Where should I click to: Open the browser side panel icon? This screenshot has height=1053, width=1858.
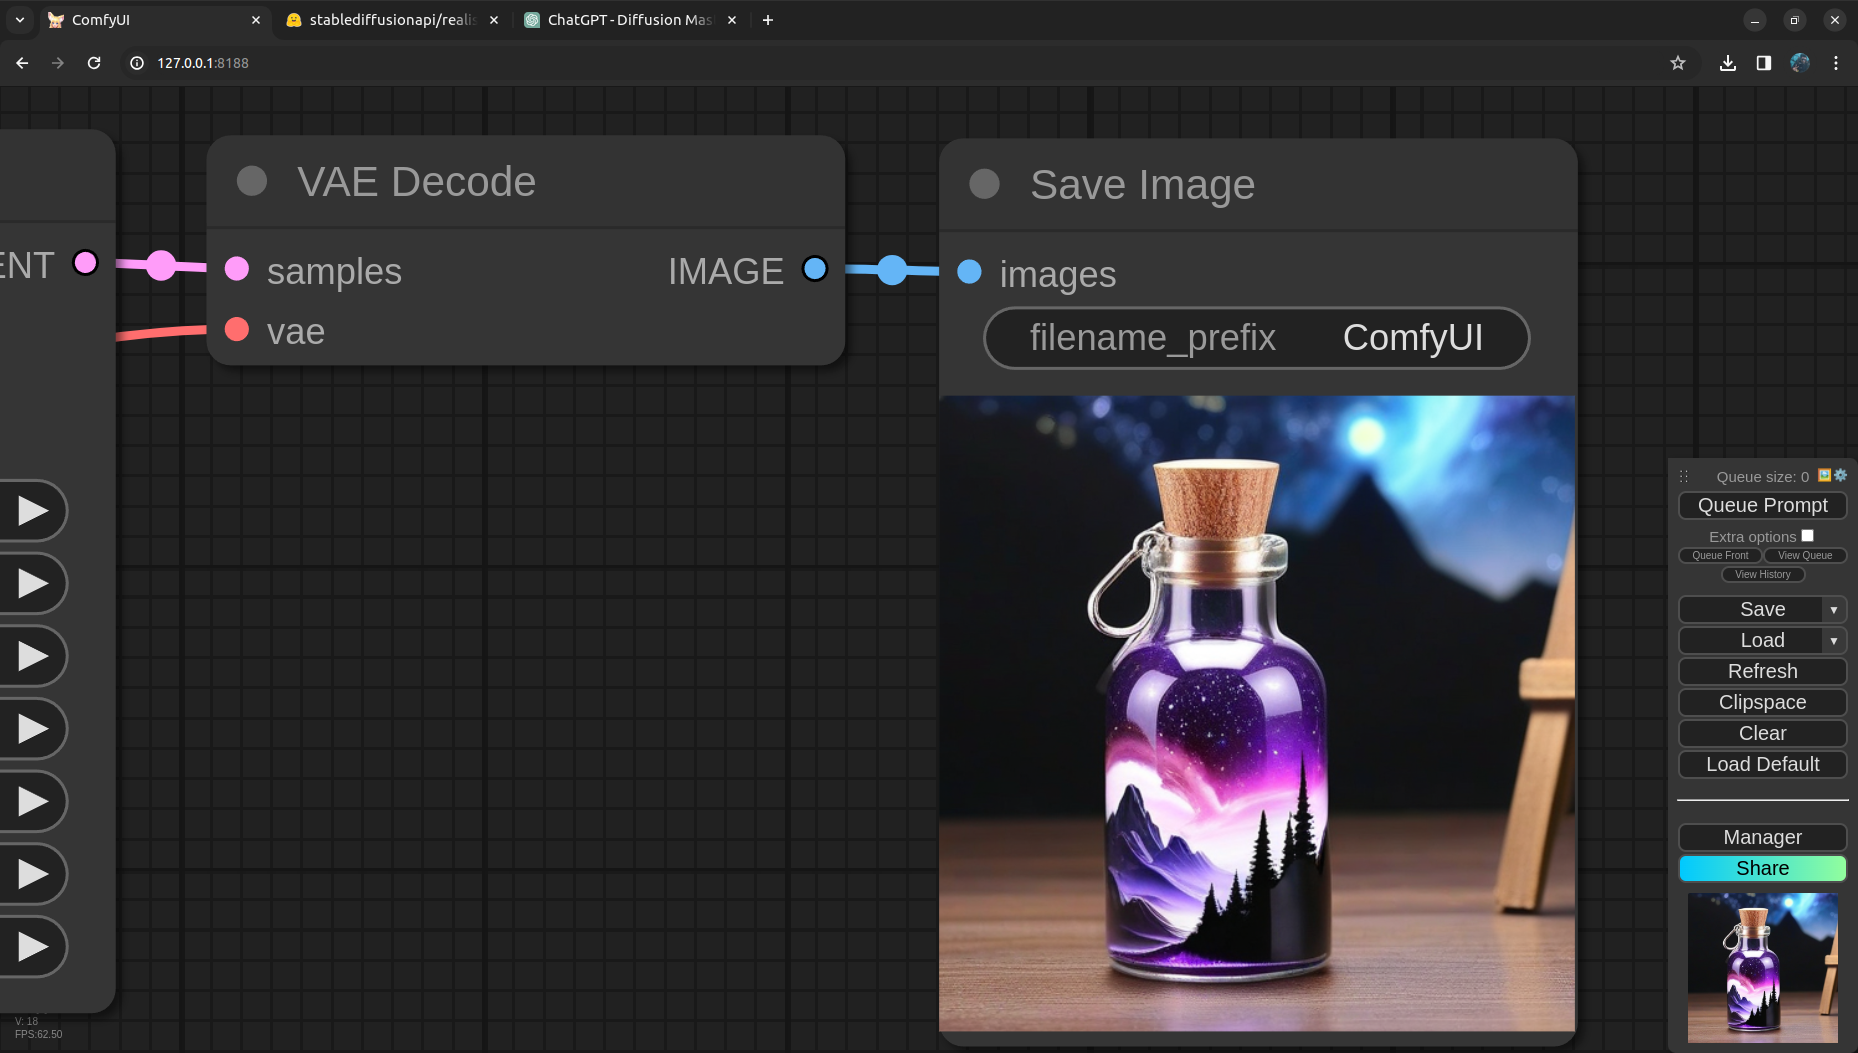pyautogui.click(x=1764, y=63)
